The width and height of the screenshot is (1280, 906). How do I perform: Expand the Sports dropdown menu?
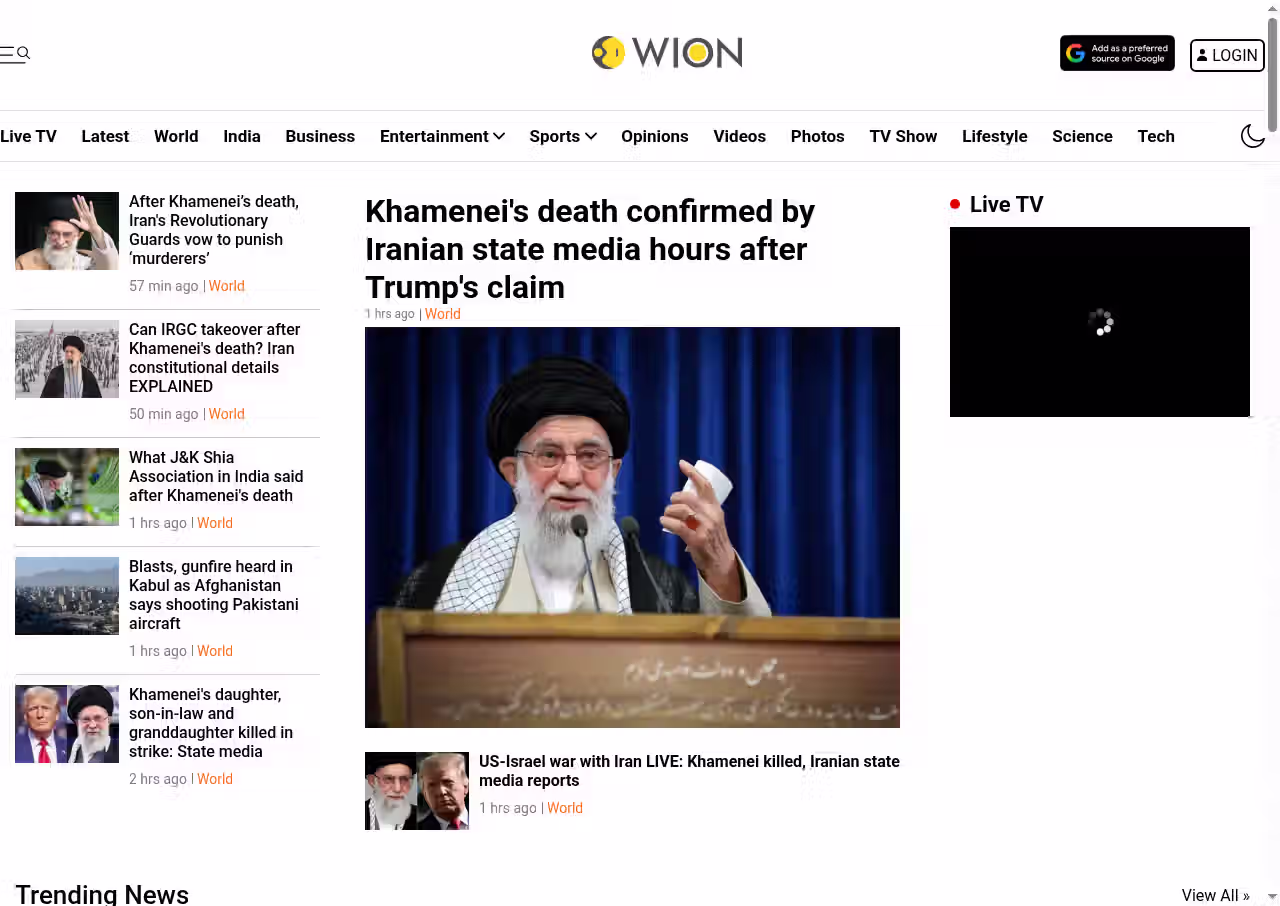point(563,136)
